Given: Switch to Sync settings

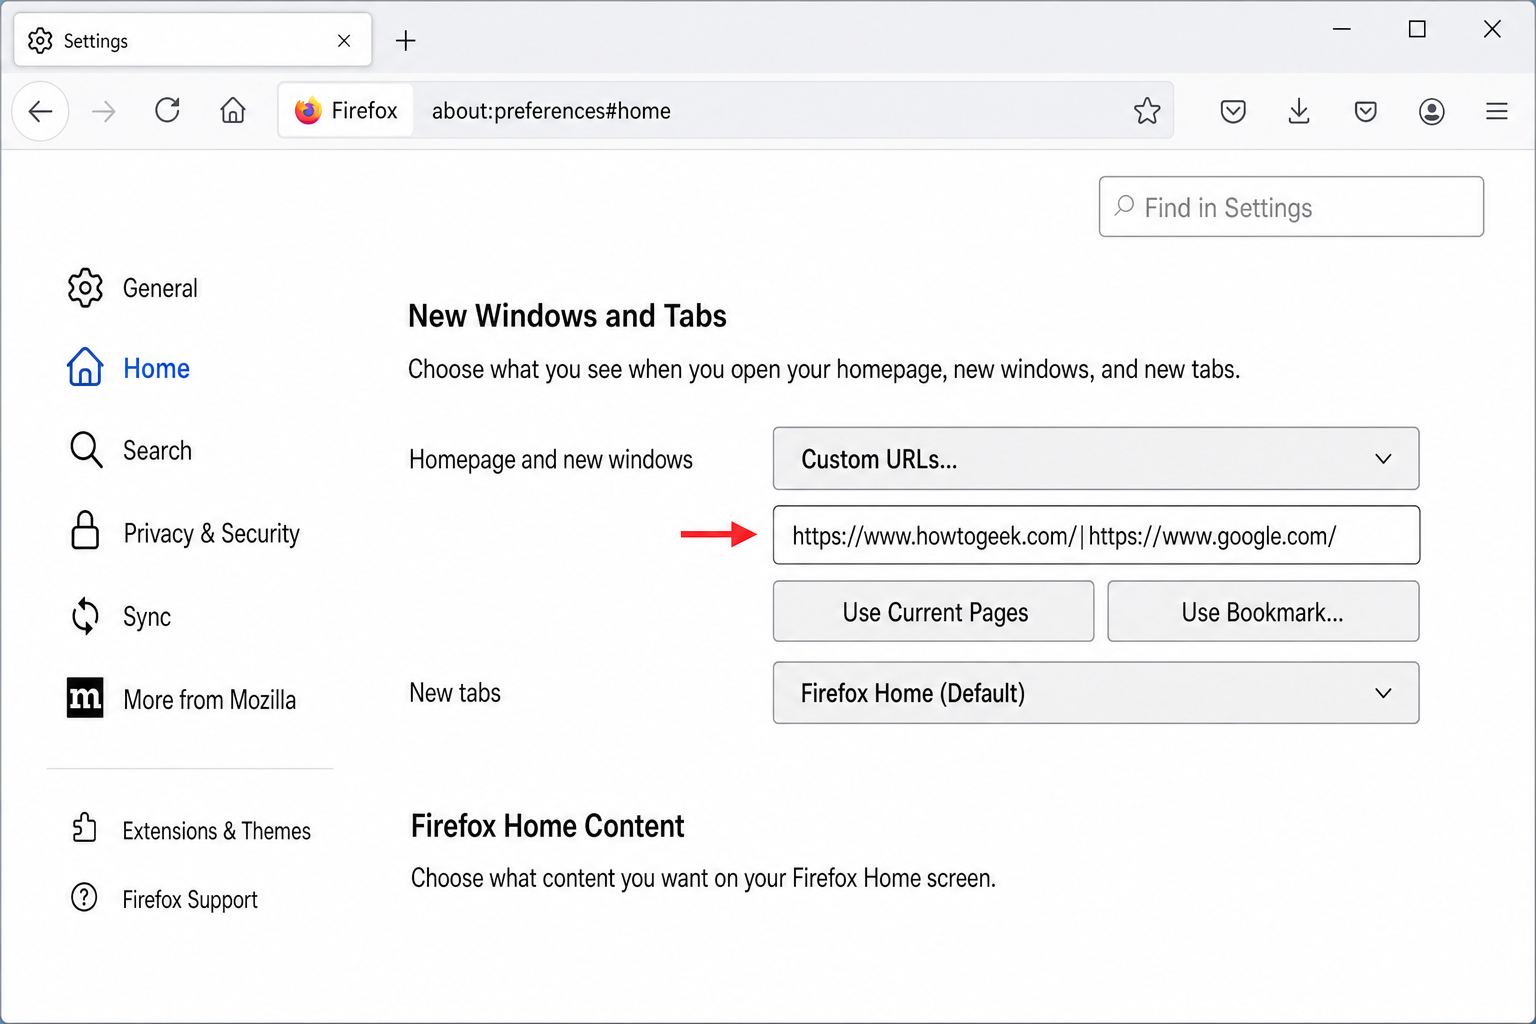Looking at the screenshot, I should [x=146, y=617].
